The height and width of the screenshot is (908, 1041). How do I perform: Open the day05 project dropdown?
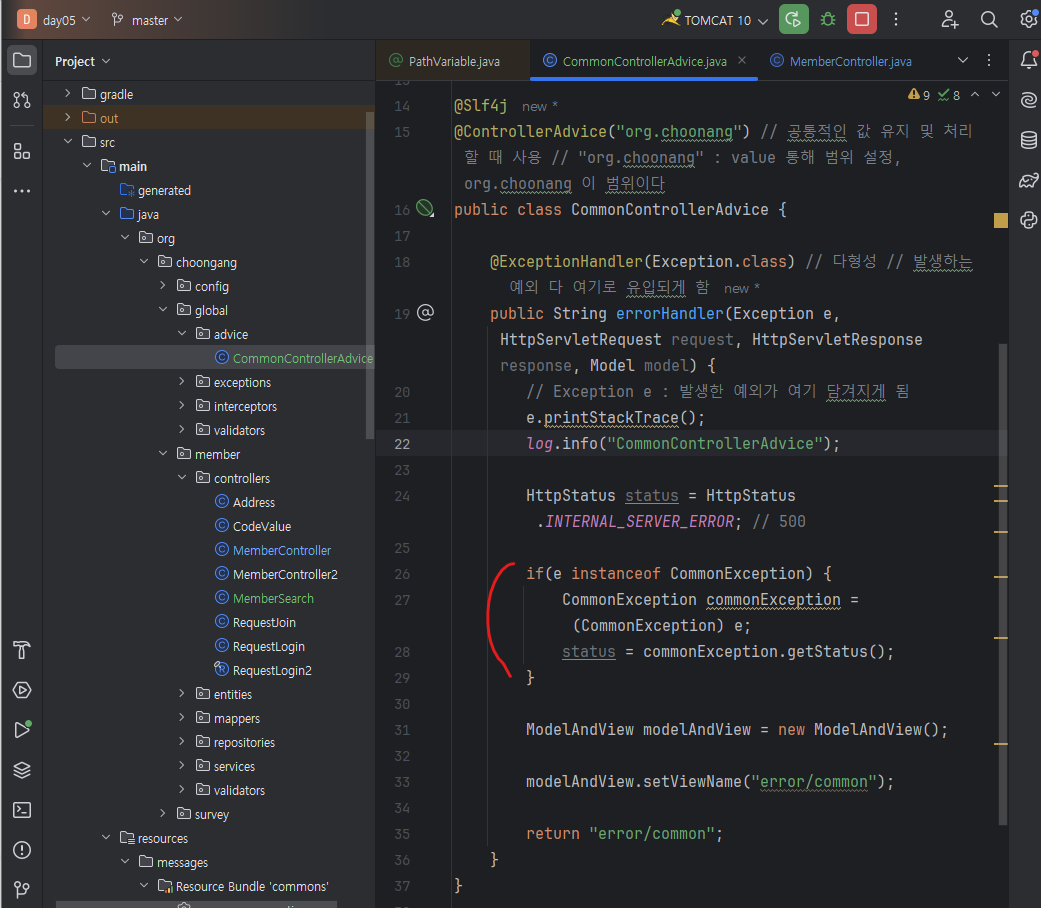tap(54, 19)
